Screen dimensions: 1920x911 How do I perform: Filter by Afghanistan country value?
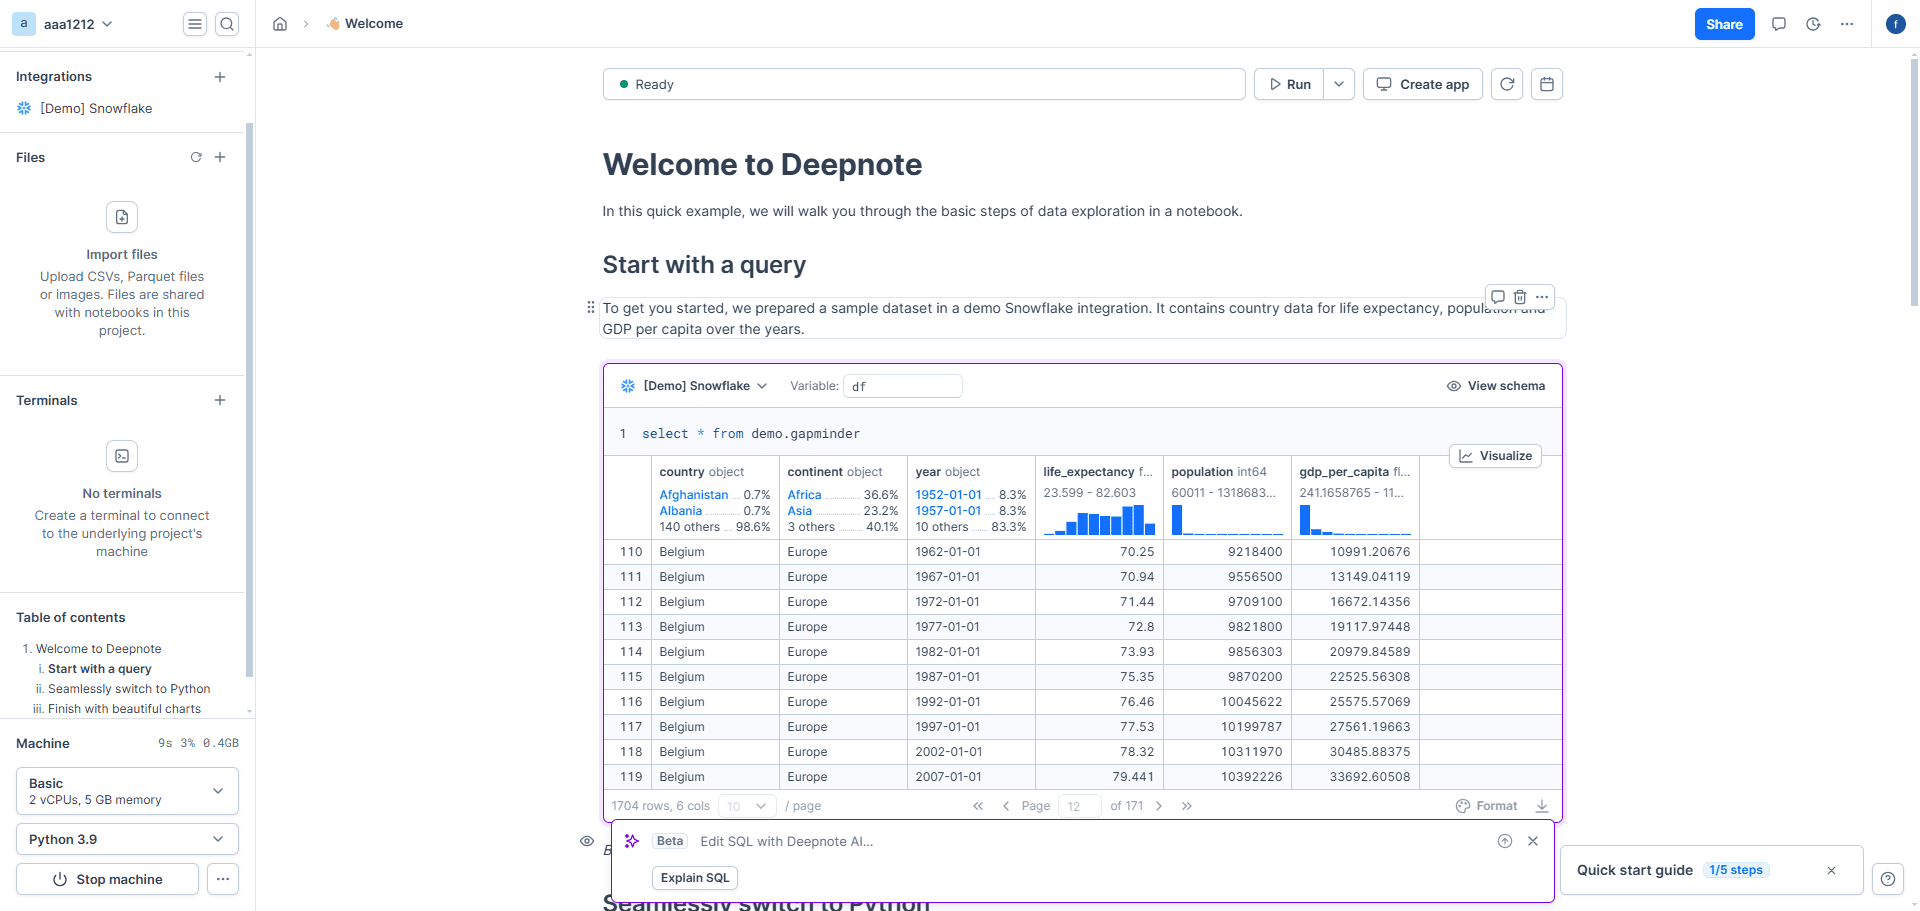(x=693, y=495)
